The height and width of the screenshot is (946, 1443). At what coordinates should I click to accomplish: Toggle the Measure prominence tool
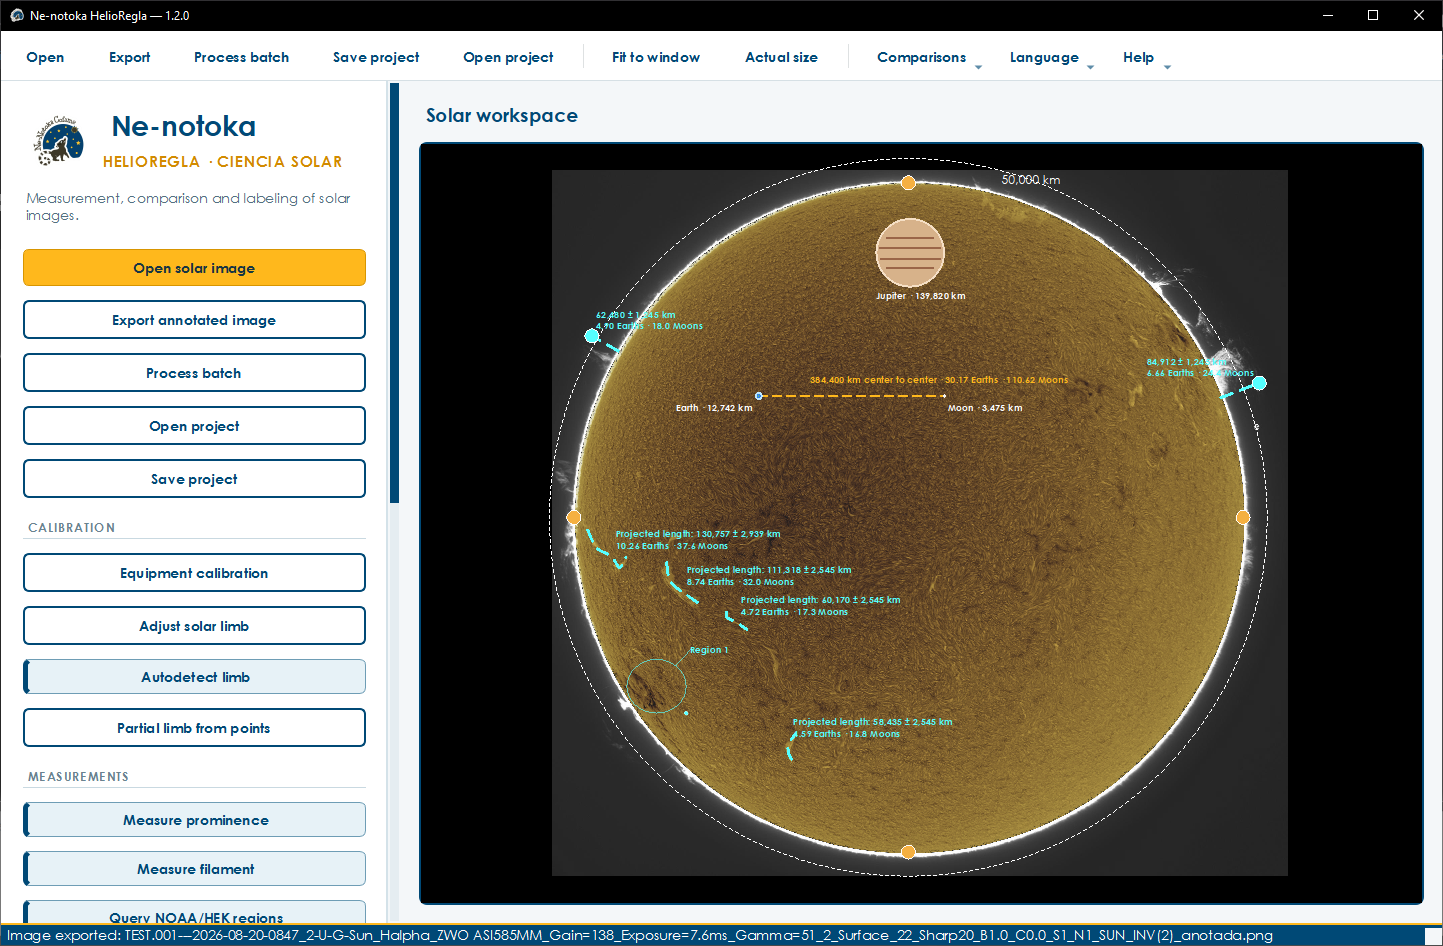(195, 820)
